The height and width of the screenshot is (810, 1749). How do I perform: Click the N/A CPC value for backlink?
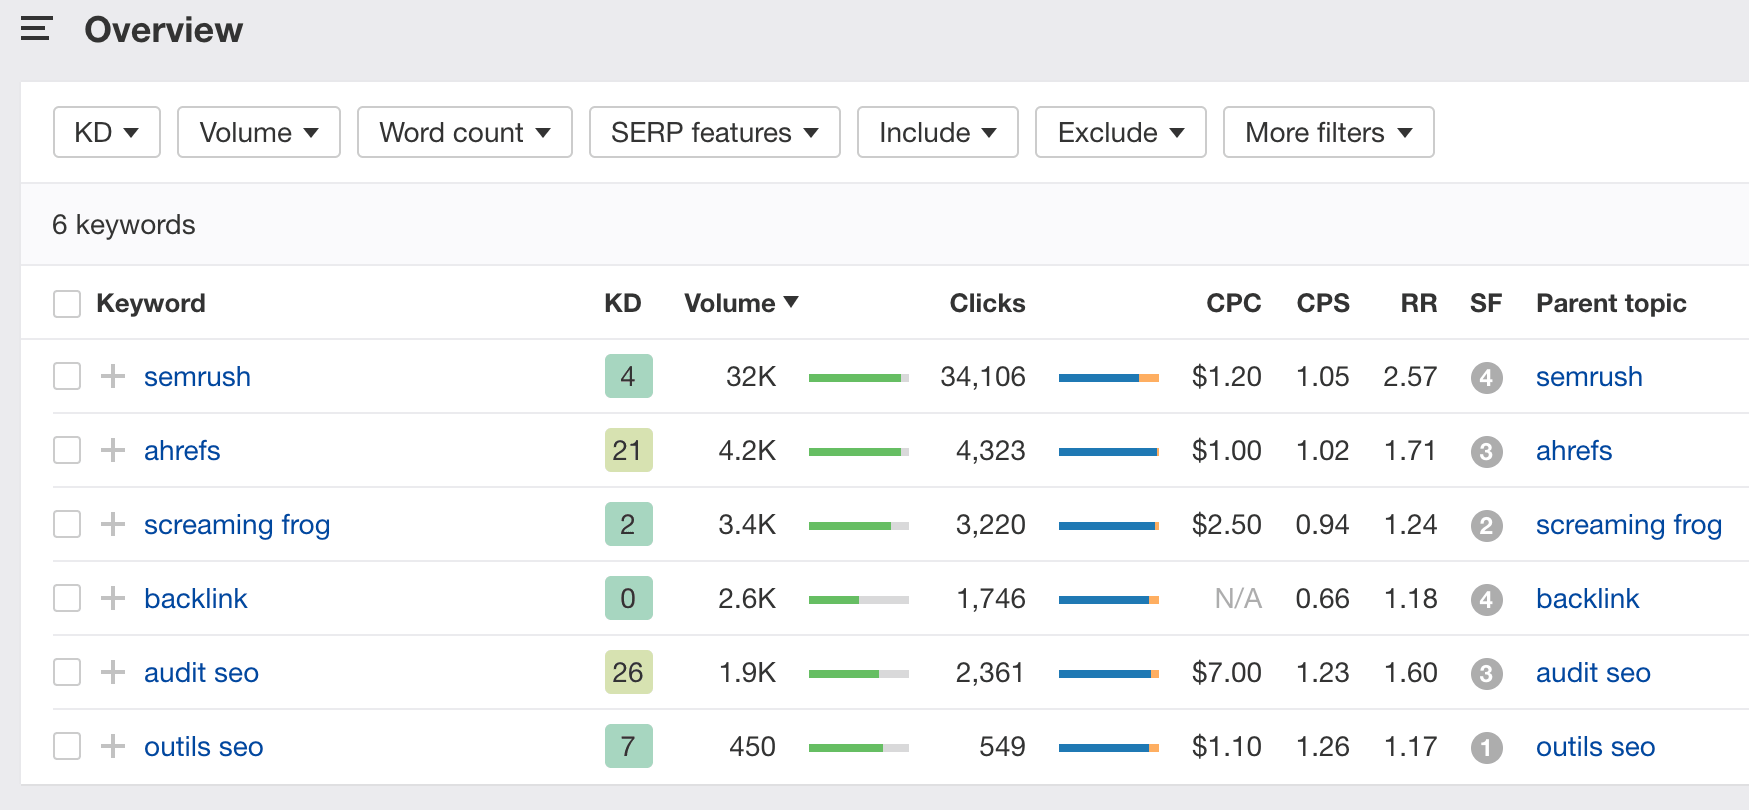point(1238,599)
